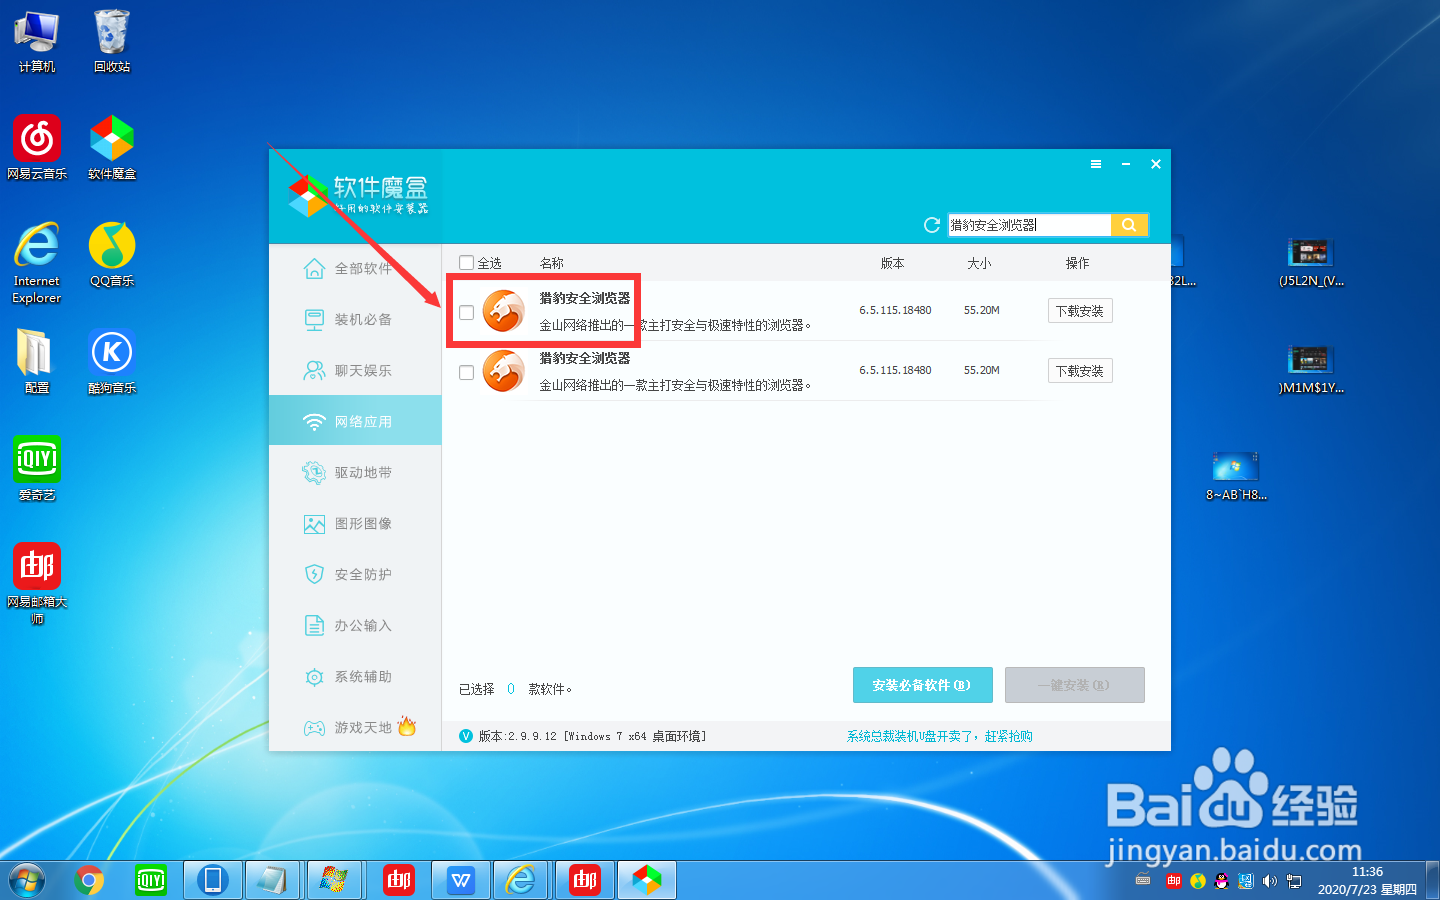Click second row's cheetah browser icon
The image size is (1440, 900).
point(504,371)
